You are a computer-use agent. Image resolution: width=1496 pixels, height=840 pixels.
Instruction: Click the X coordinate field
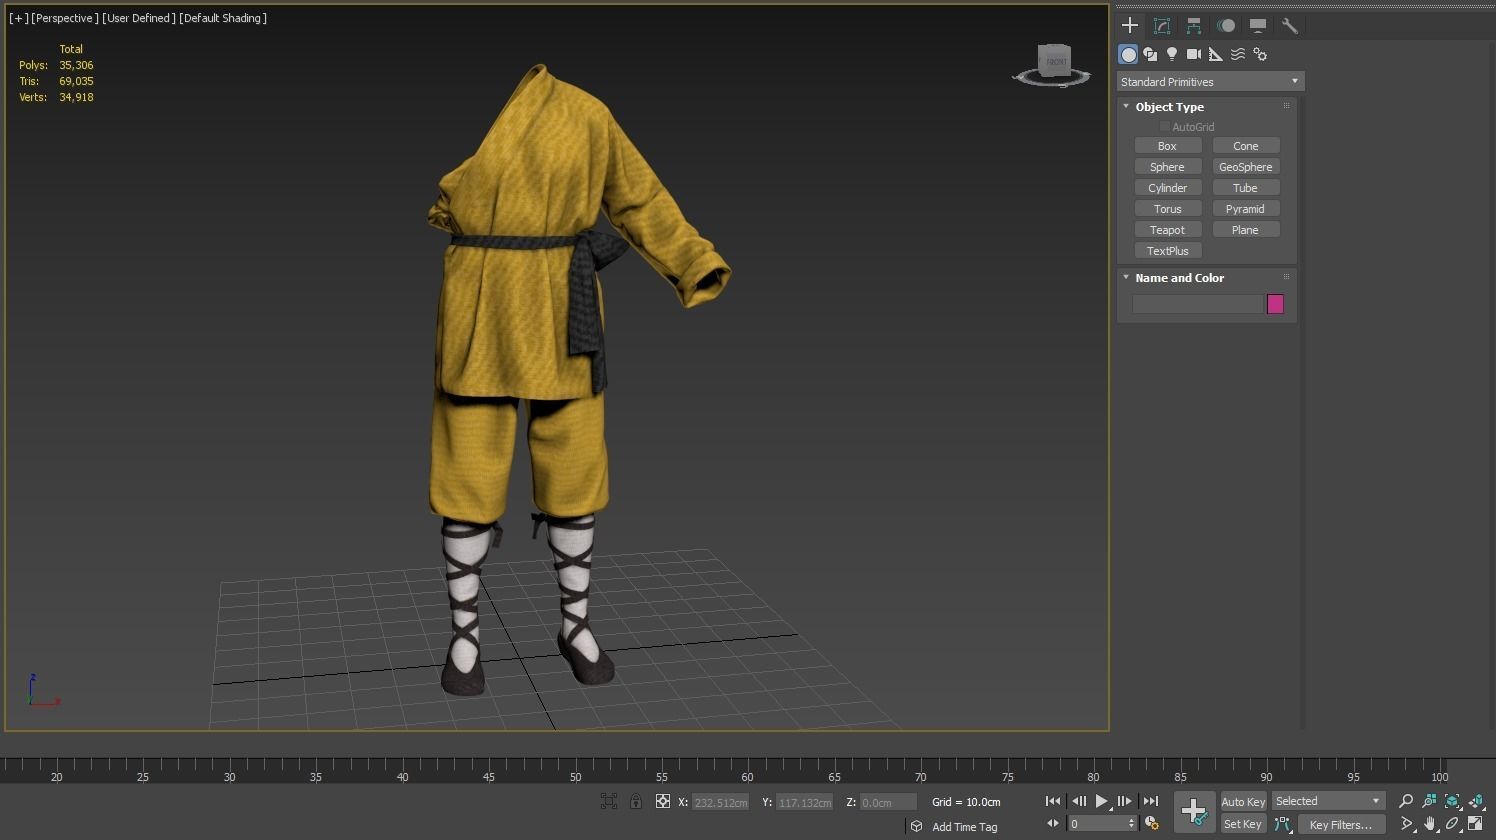pos(720,802)
